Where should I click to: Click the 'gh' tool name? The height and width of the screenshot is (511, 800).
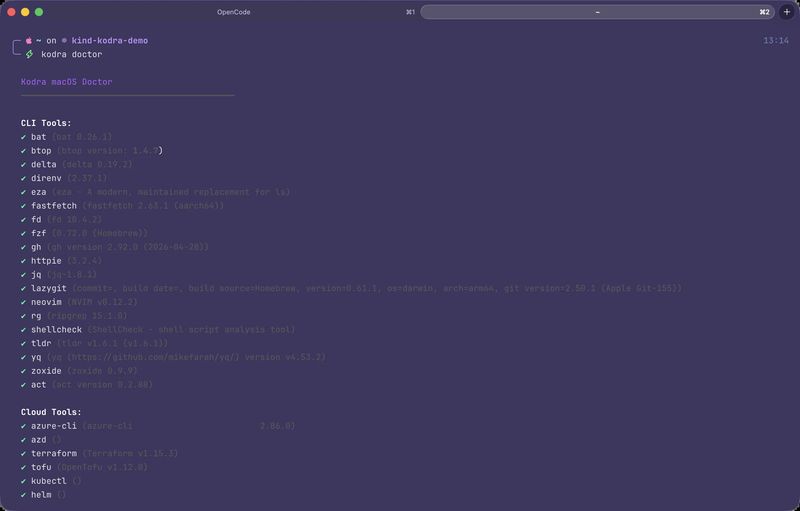pos(36,247)
